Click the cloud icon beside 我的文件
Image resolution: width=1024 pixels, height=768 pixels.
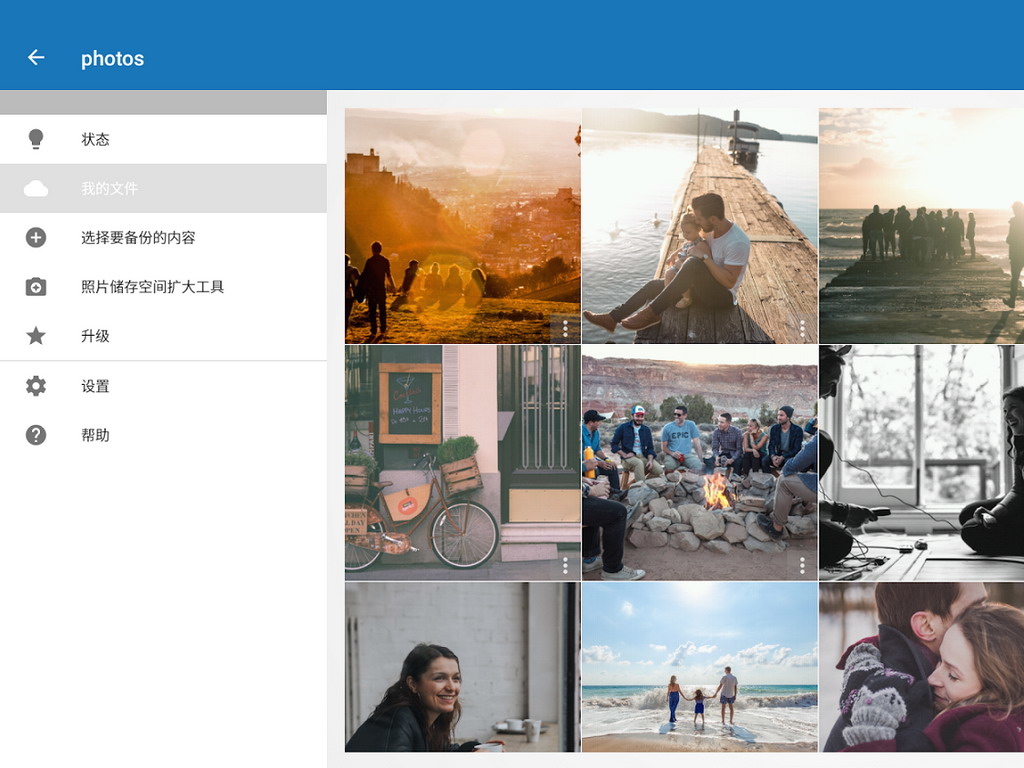(36, 189)
